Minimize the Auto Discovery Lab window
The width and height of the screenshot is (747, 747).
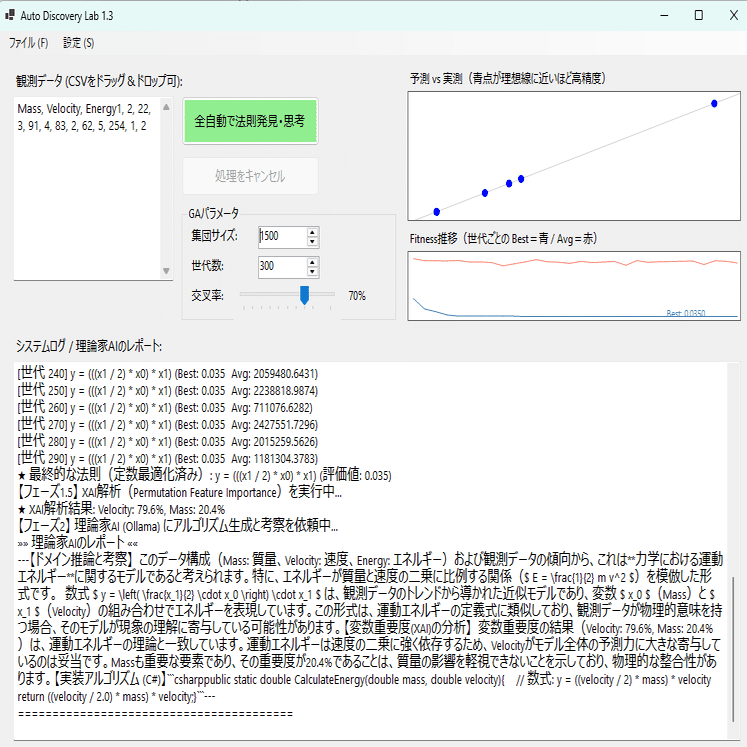pos(664,15)
